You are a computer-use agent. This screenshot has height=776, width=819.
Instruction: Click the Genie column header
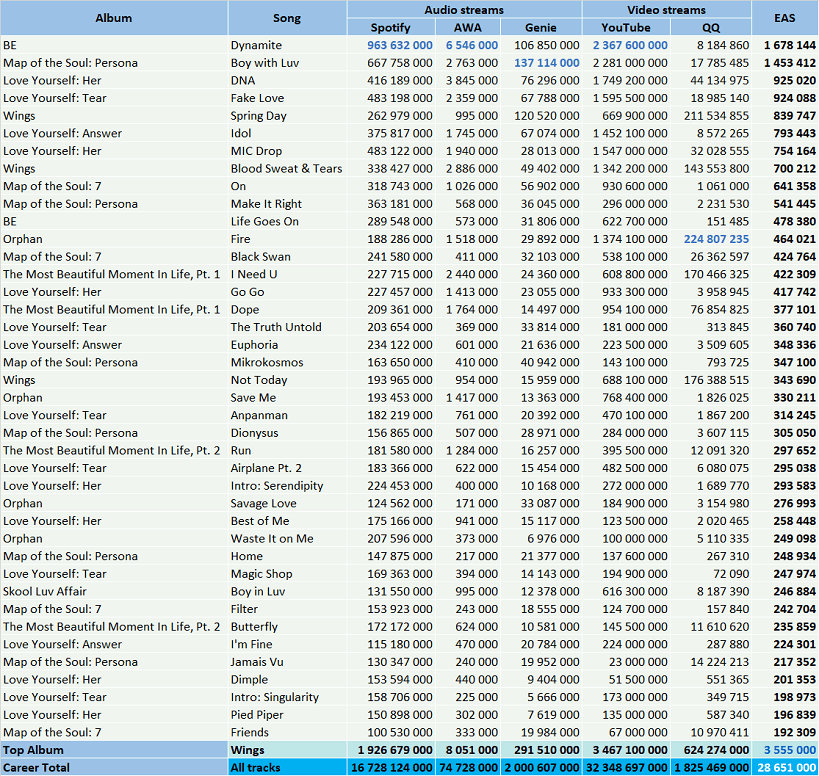point(541,27)
